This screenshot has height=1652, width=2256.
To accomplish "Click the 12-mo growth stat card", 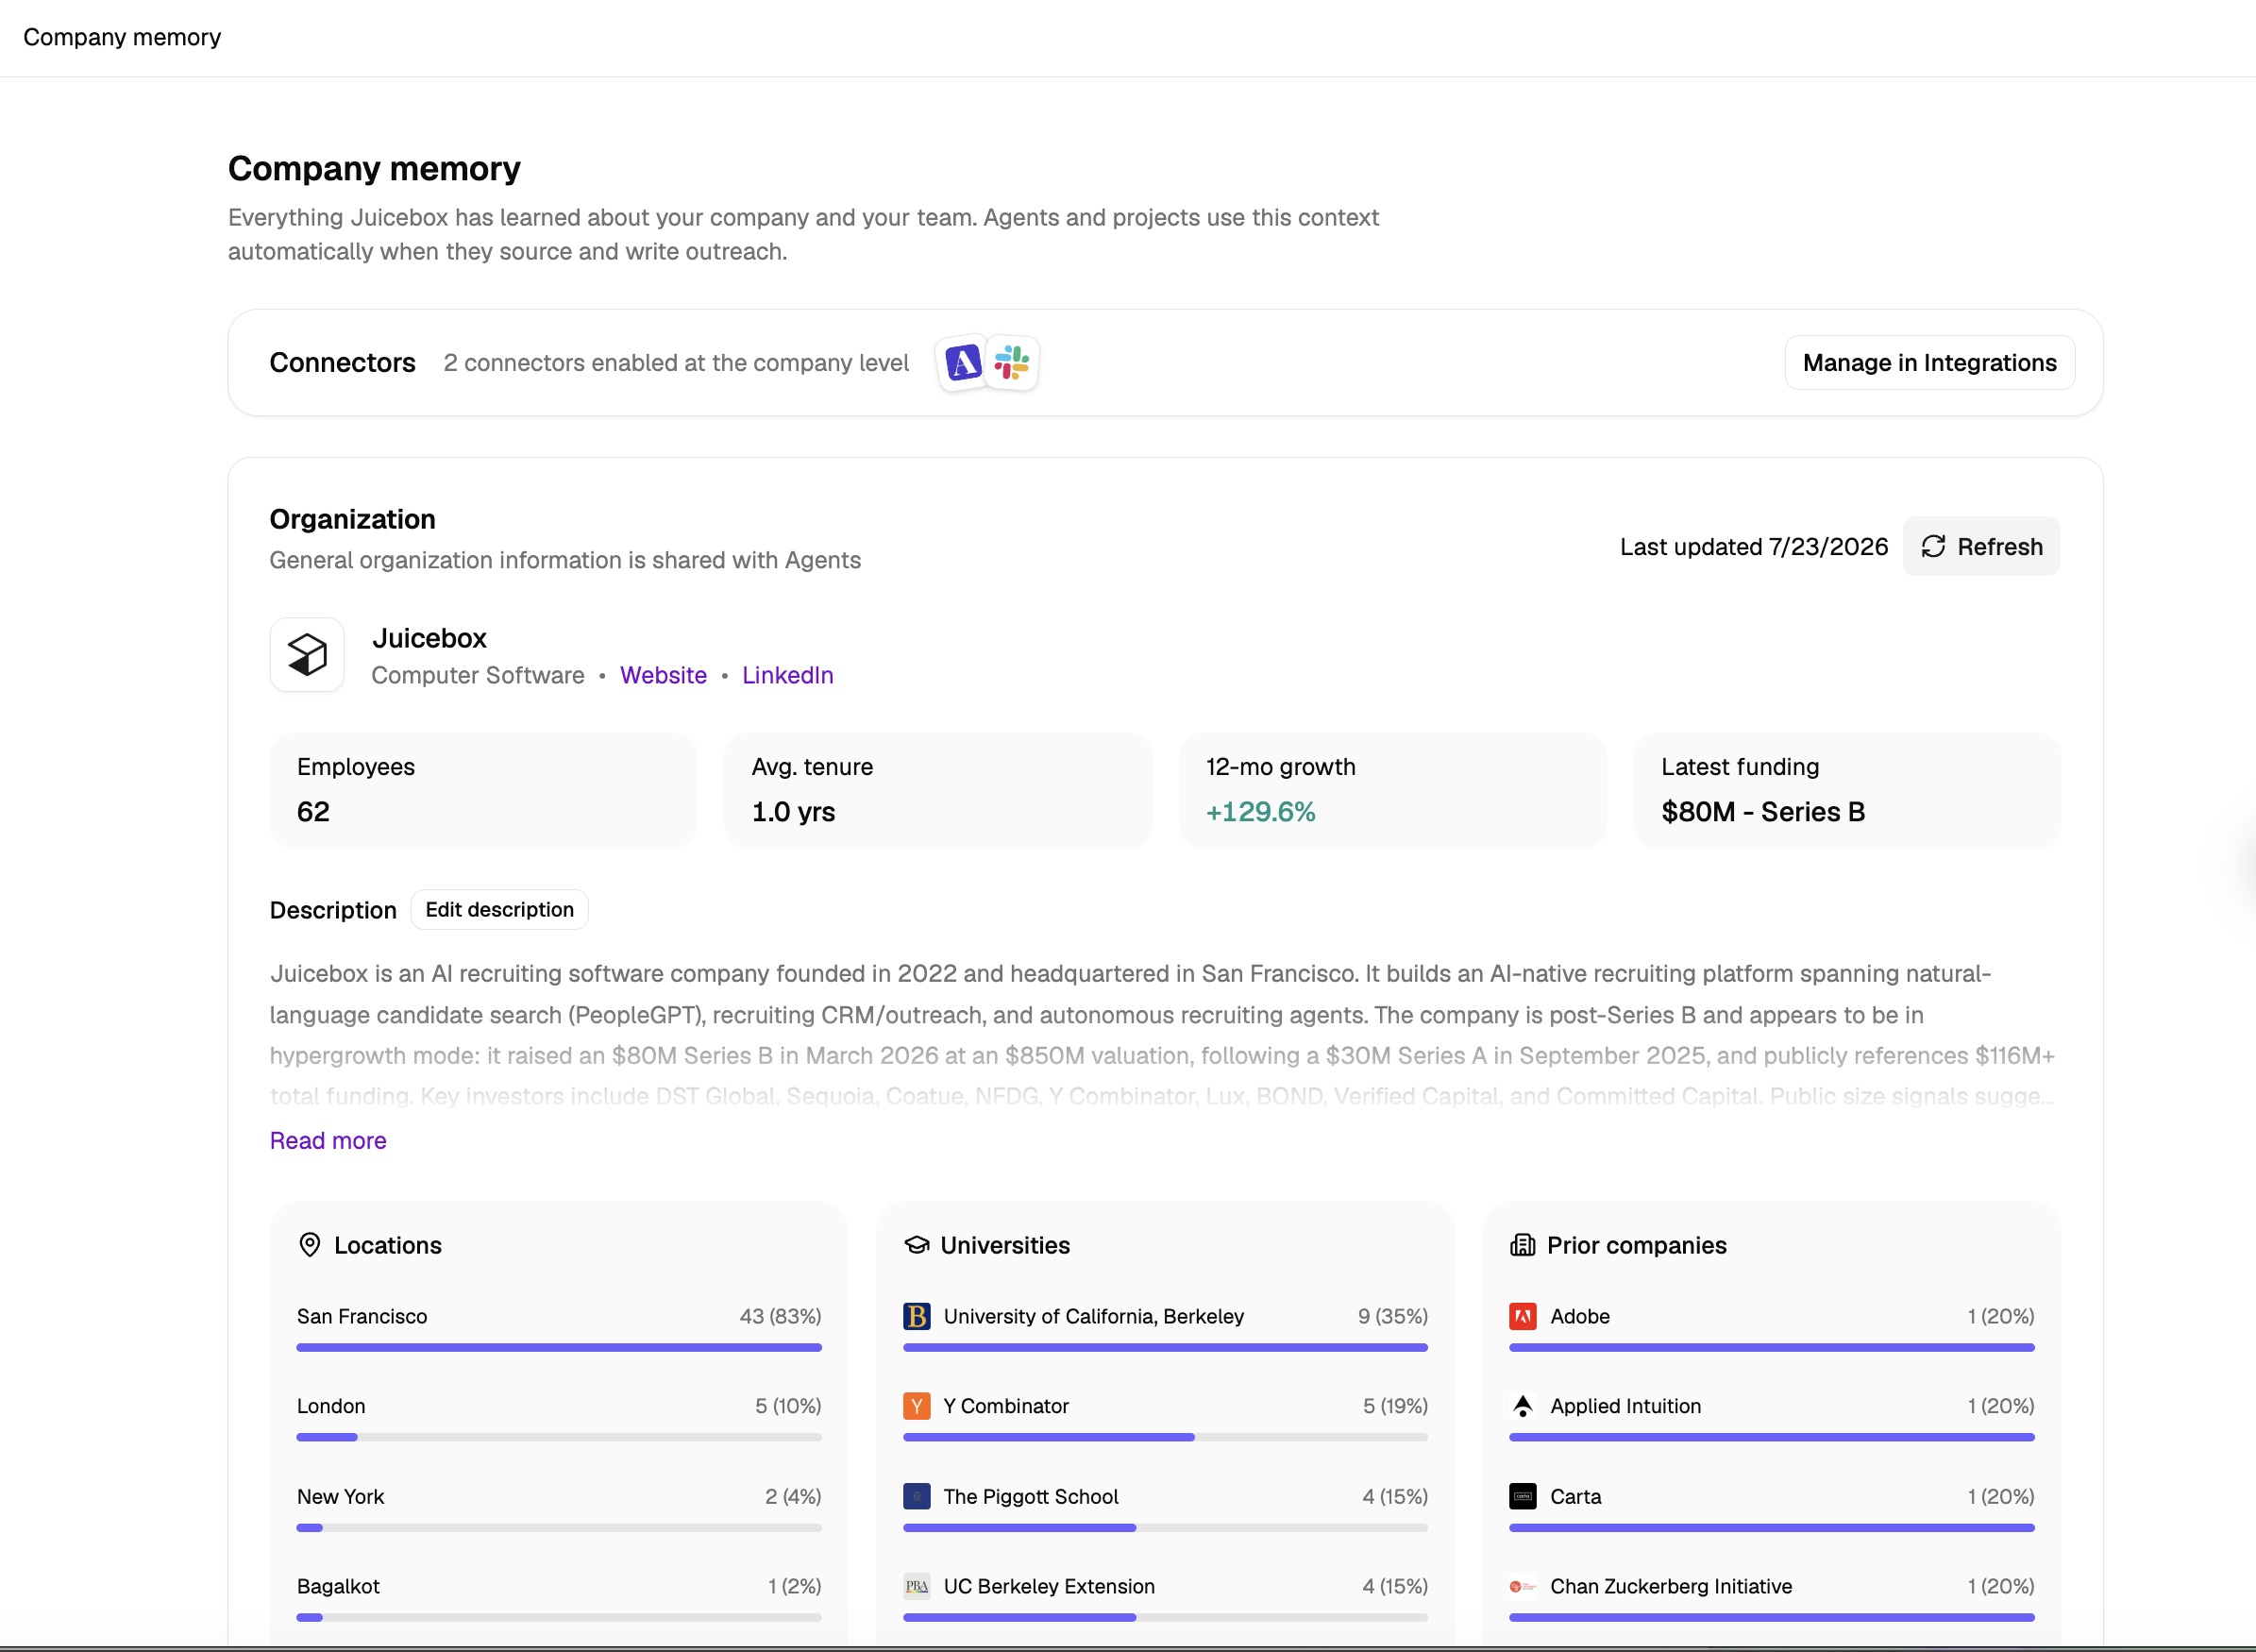I will (1393, 790).
